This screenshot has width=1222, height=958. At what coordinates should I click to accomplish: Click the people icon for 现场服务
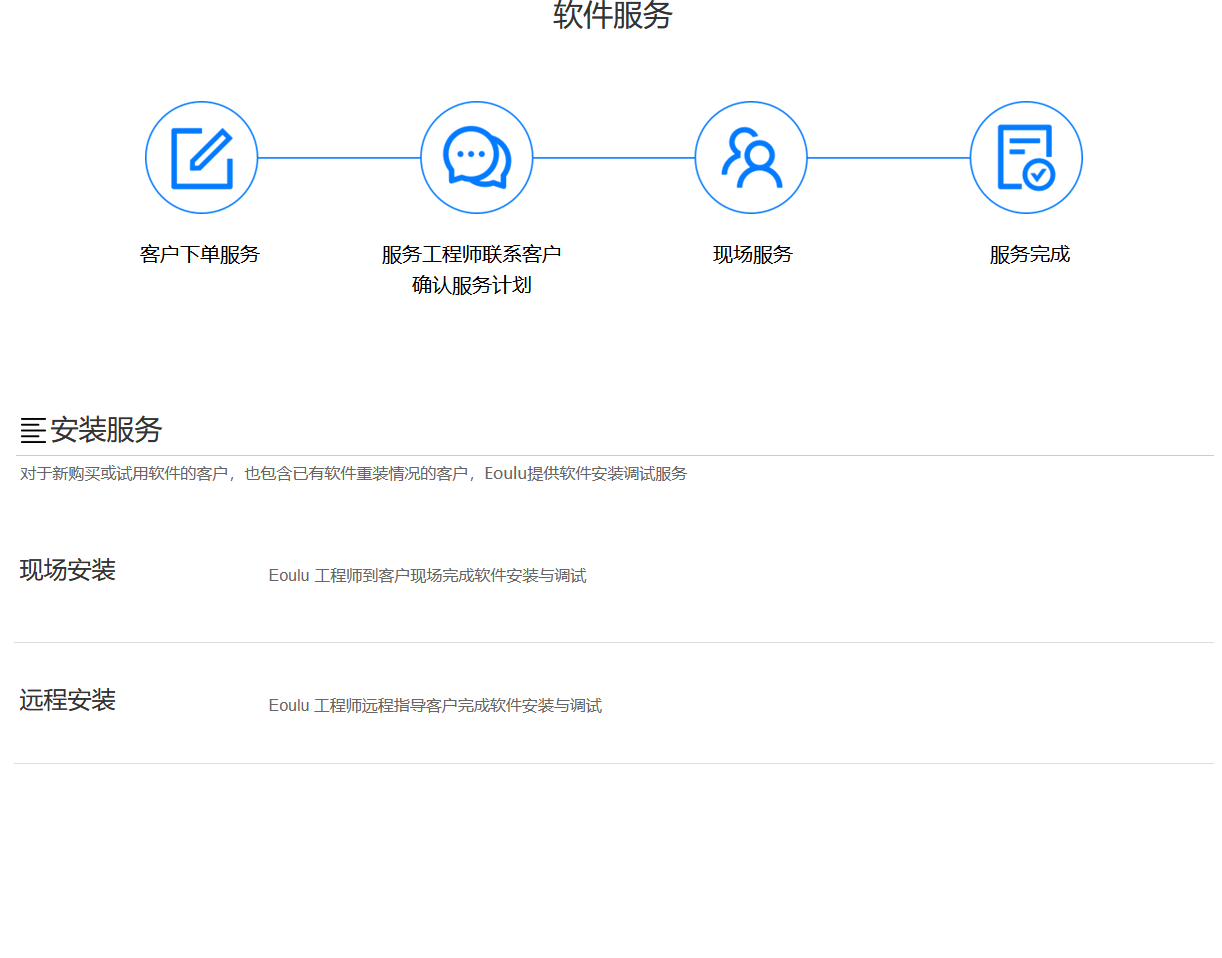pyautogui.click(x=751, y=157)
